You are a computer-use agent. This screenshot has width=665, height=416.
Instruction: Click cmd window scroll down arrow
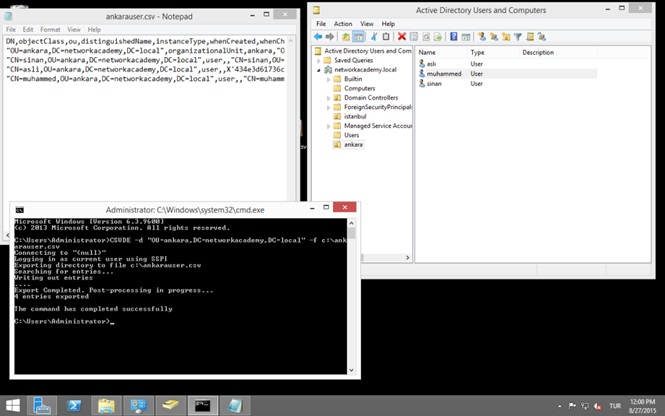351,370
